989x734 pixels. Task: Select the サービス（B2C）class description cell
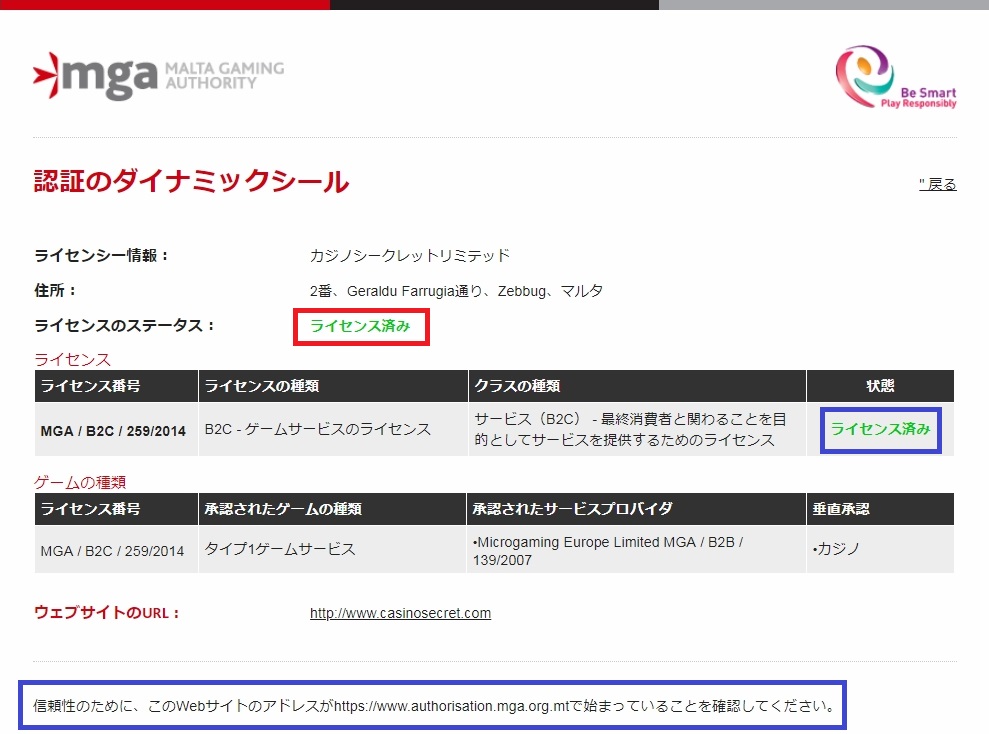point(637,429)
